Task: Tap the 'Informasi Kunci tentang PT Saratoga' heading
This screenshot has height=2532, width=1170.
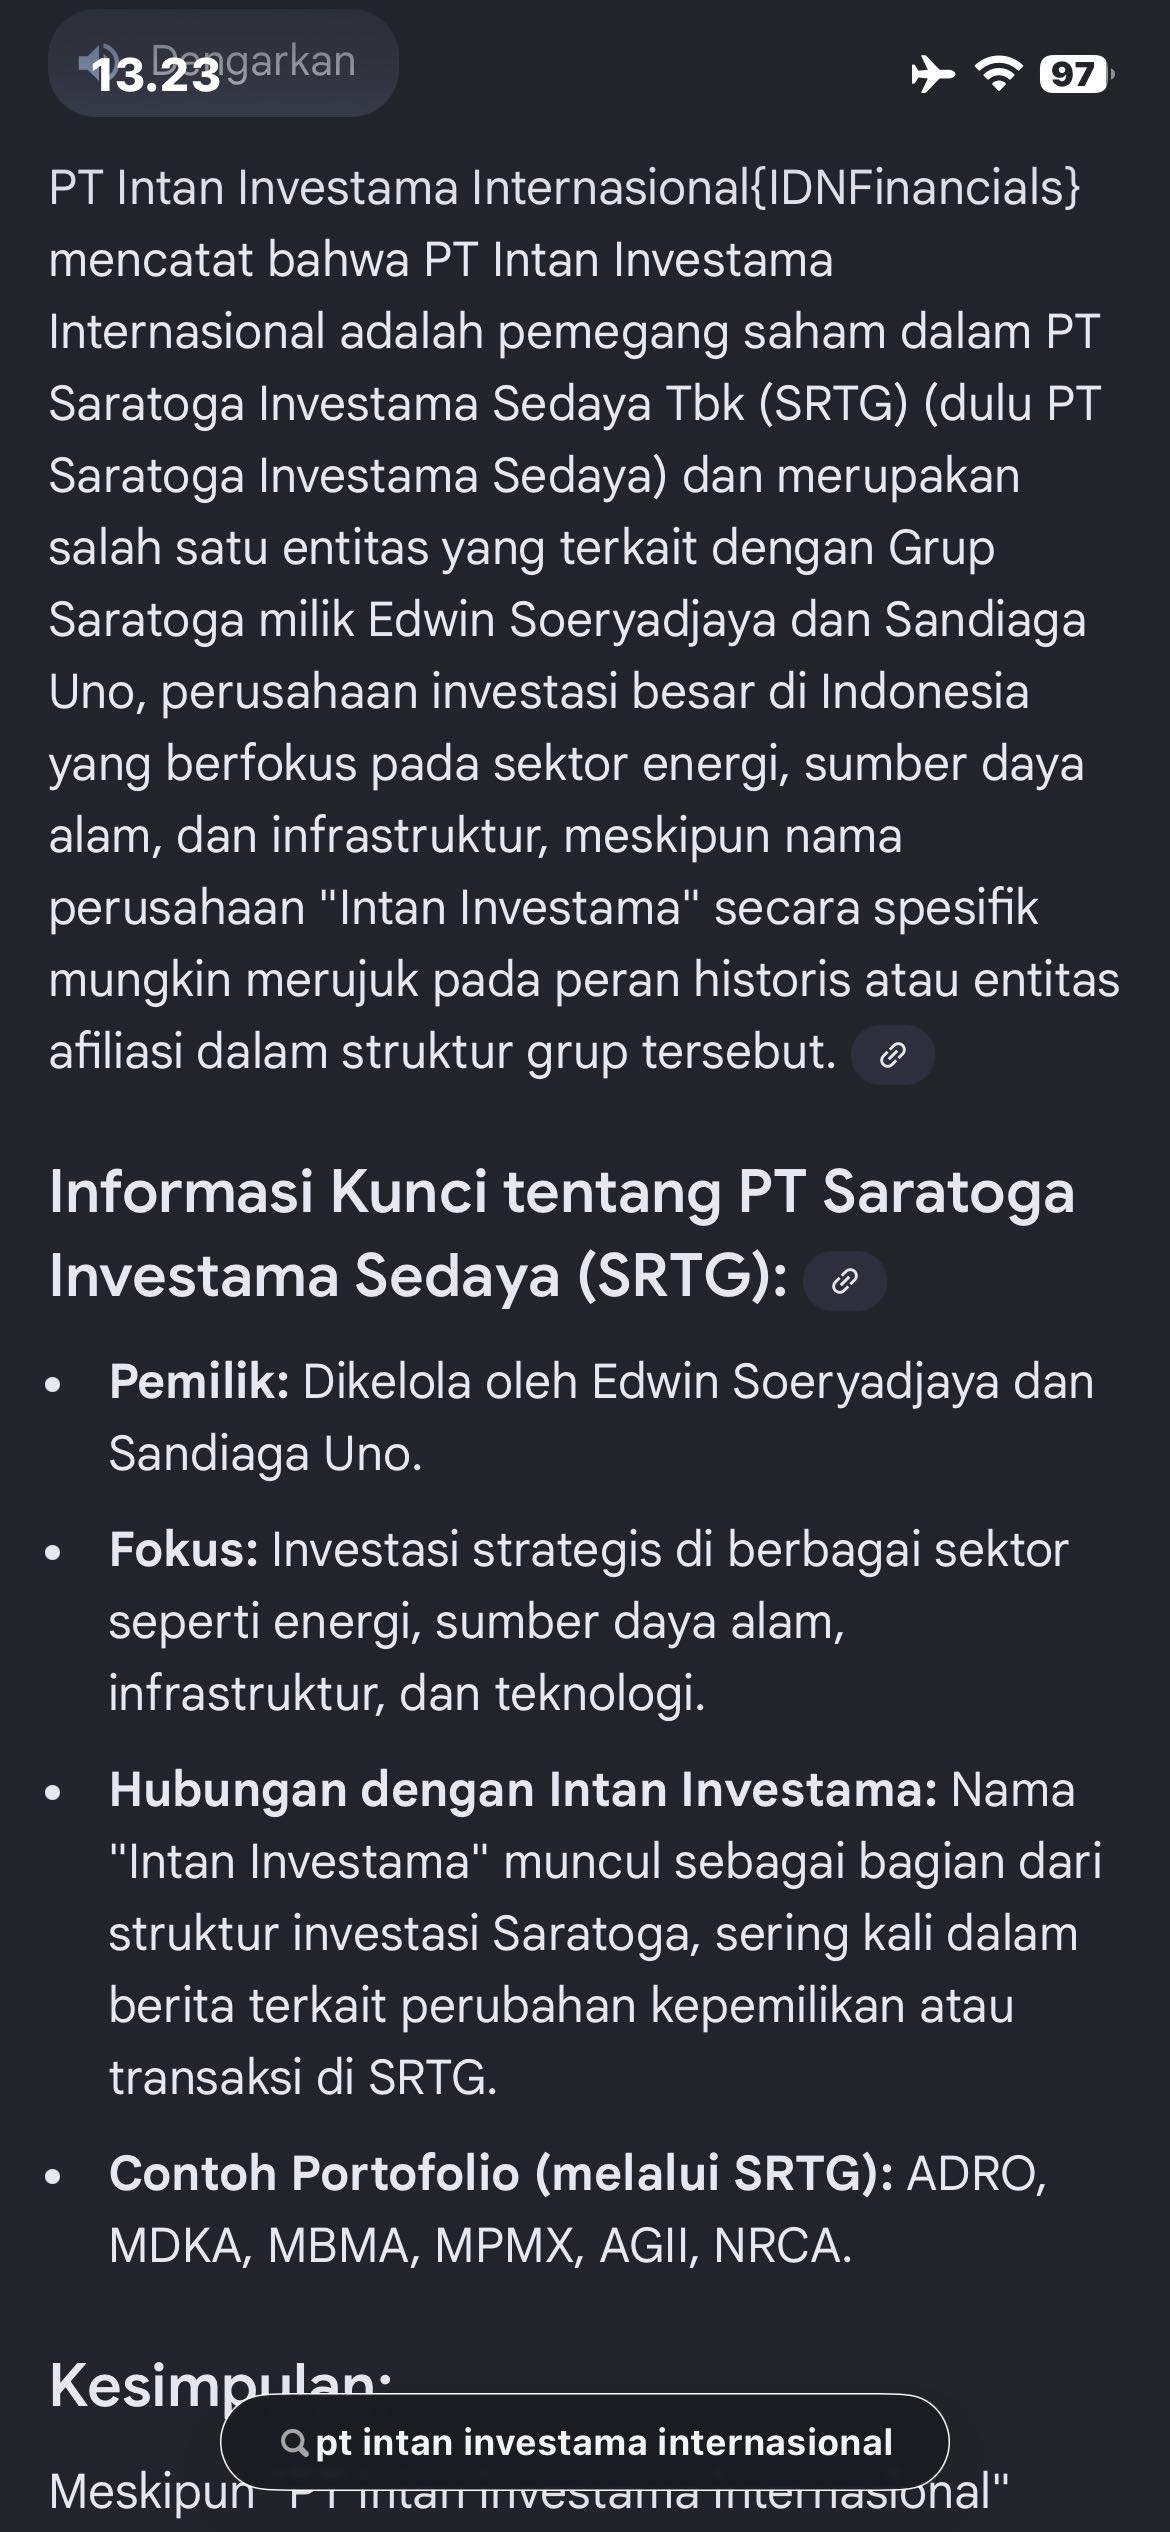Action: tap(561, 1192)
